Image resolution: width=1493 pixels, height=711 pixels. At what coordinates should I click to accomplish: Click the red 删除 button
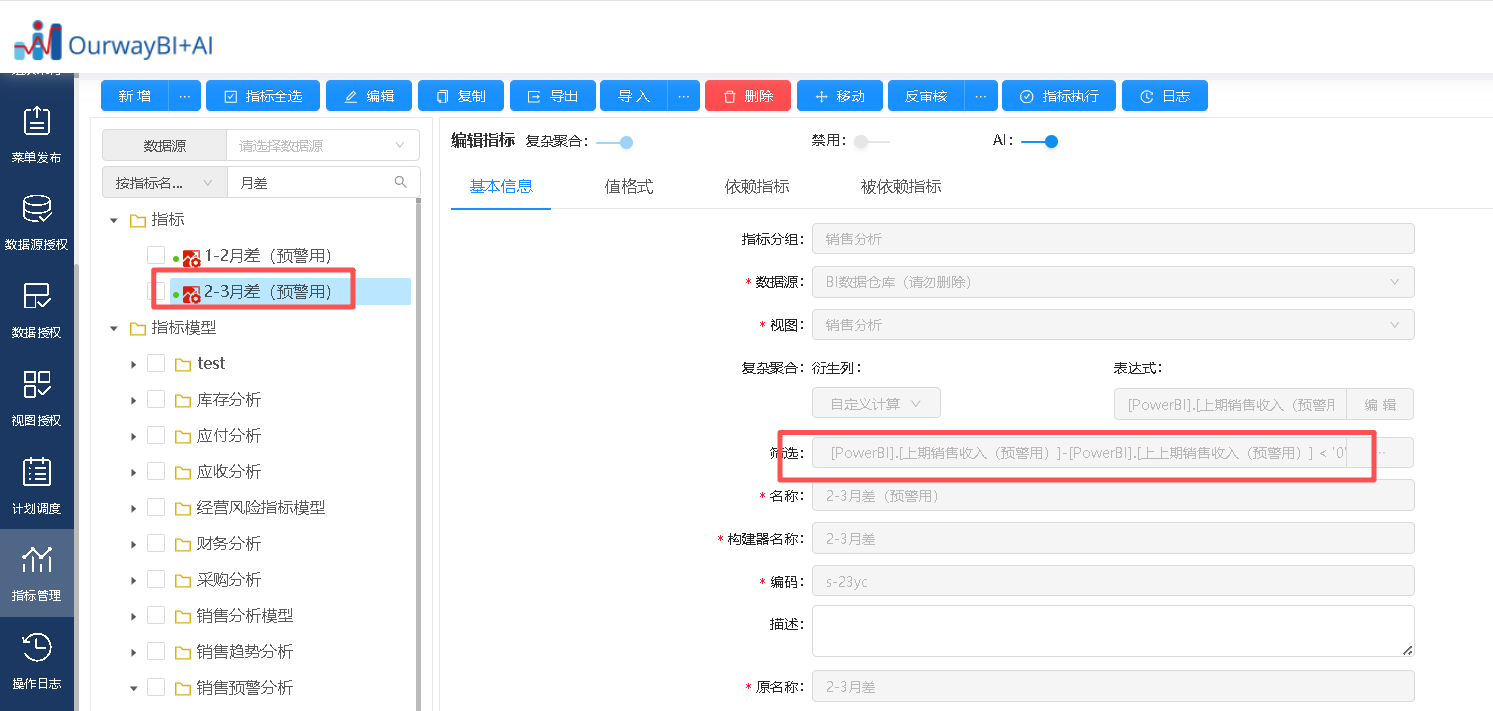[747, 96]
